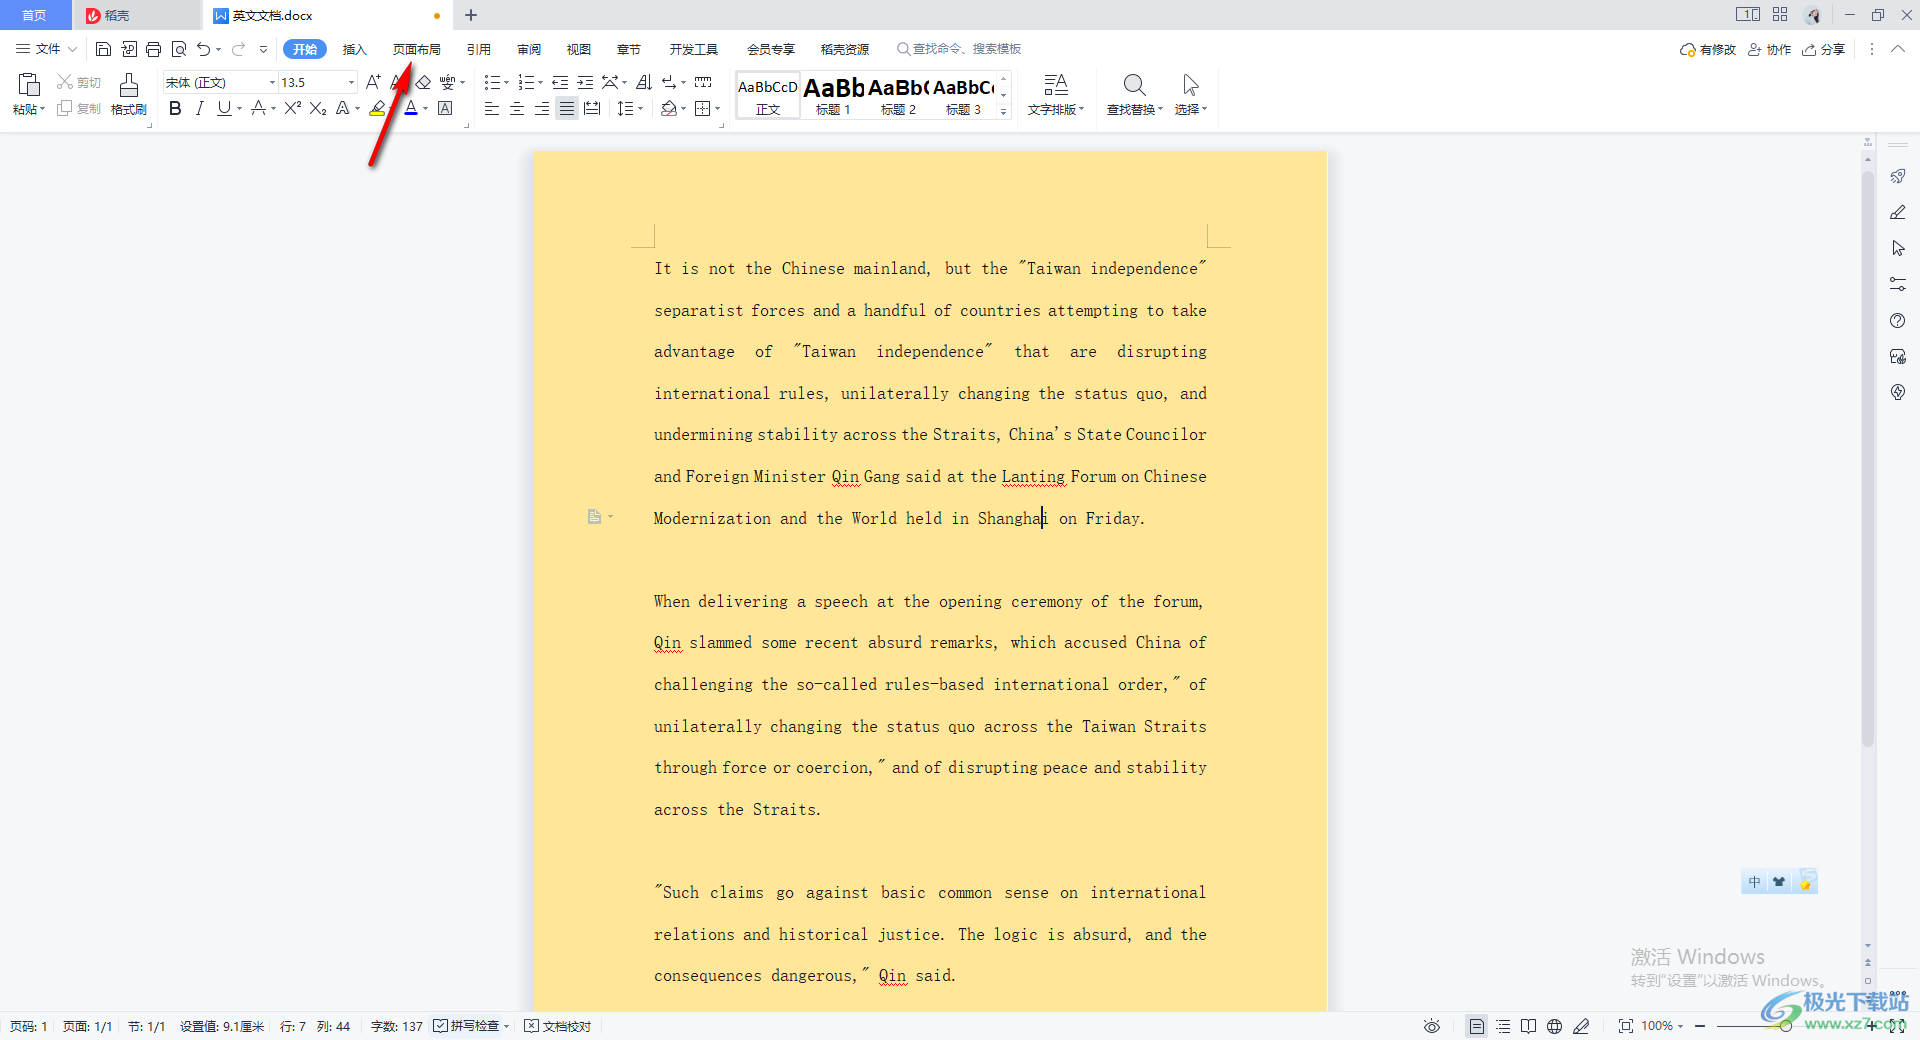Open the settings sliders icon in right sidebar
This screenshot has height=1040, width=1920.
pos(1898,284)
